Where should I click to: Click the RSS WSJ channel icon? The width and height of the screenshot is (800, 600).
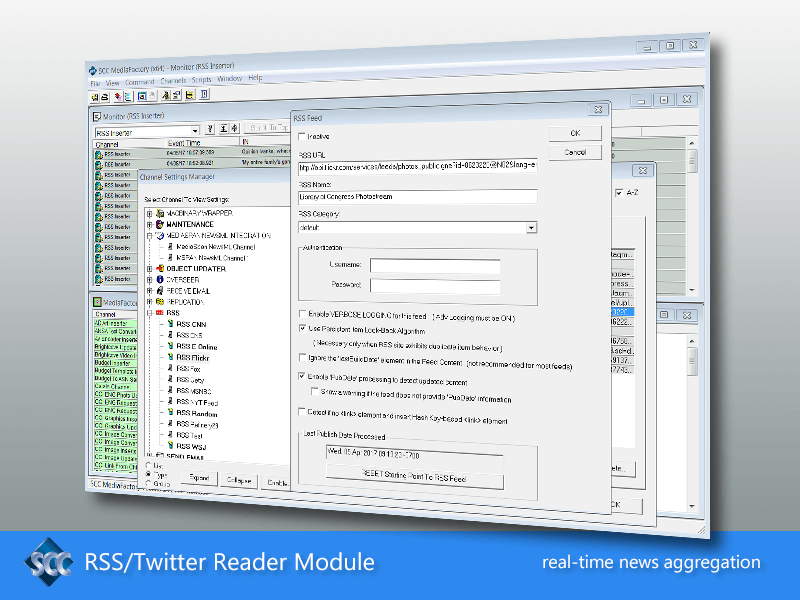[x=170, y=445]
